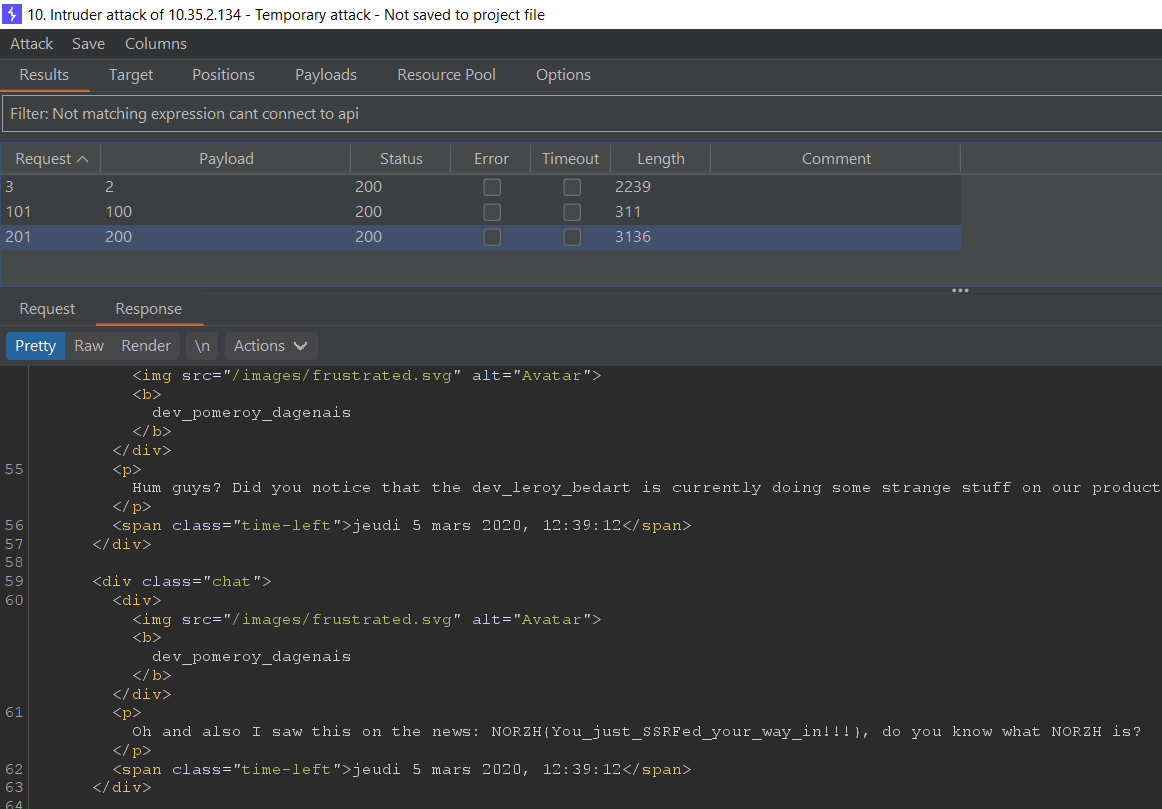This screenshot has height=809, width=1162.
Task: Select the result row with length 311
Action: pyautogui.click(x=481, y=212)
